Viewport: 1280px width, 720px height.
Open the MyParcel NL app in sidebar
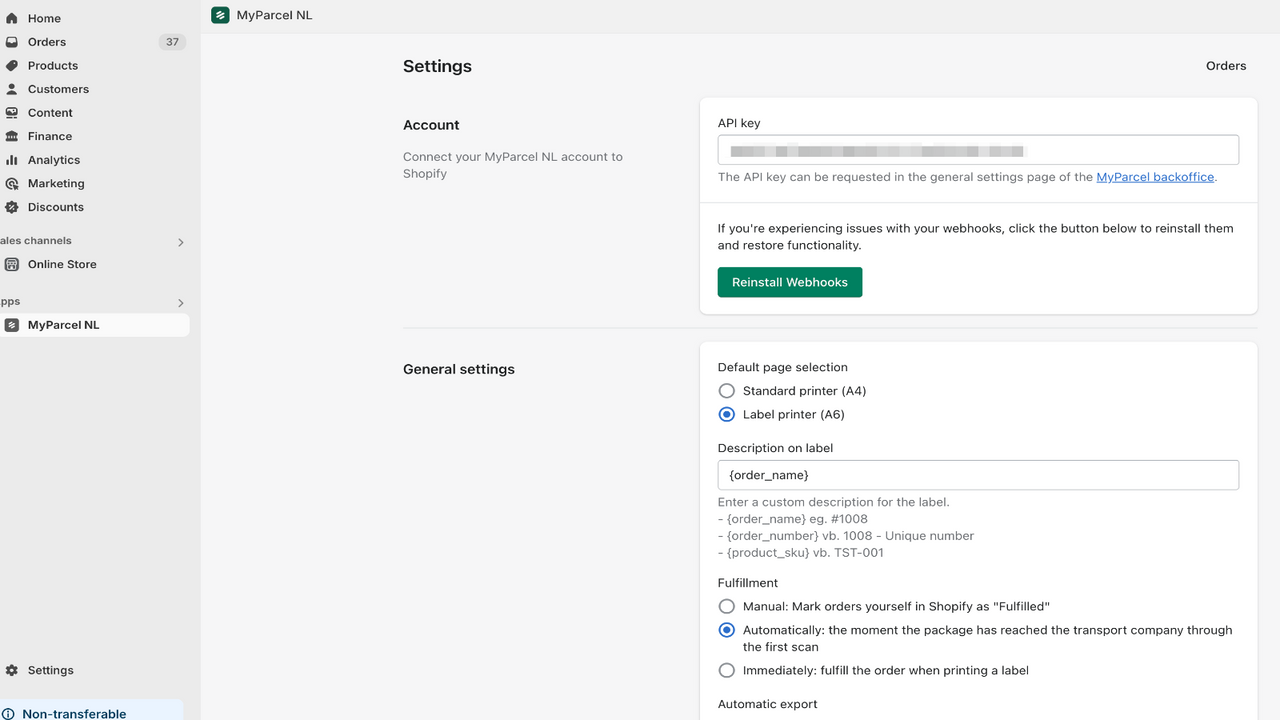(62, 324)
